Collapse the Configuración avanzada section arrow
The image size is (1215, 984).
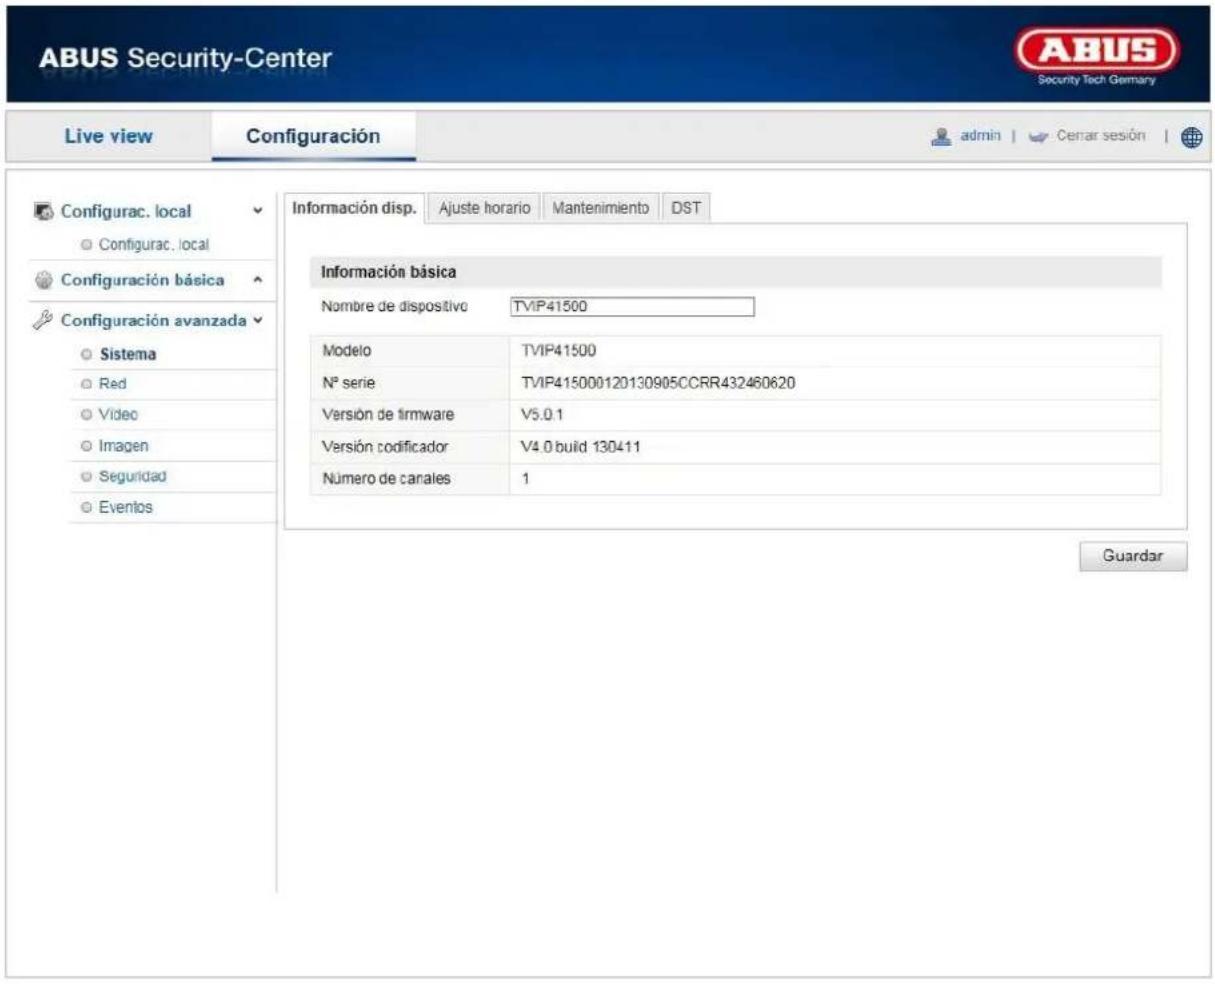tap(258, 321)
